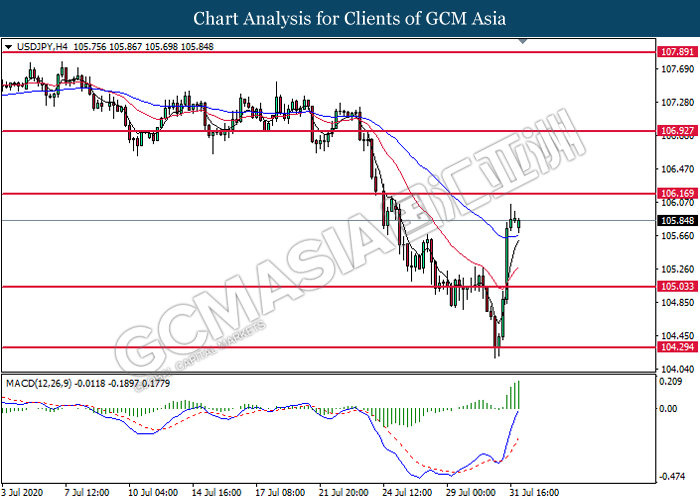The height and width of the screenshot is (500, 700).
Task: Click the grey chart shift marker triangle
Action: pyautogui.click(x=520, y=44)
